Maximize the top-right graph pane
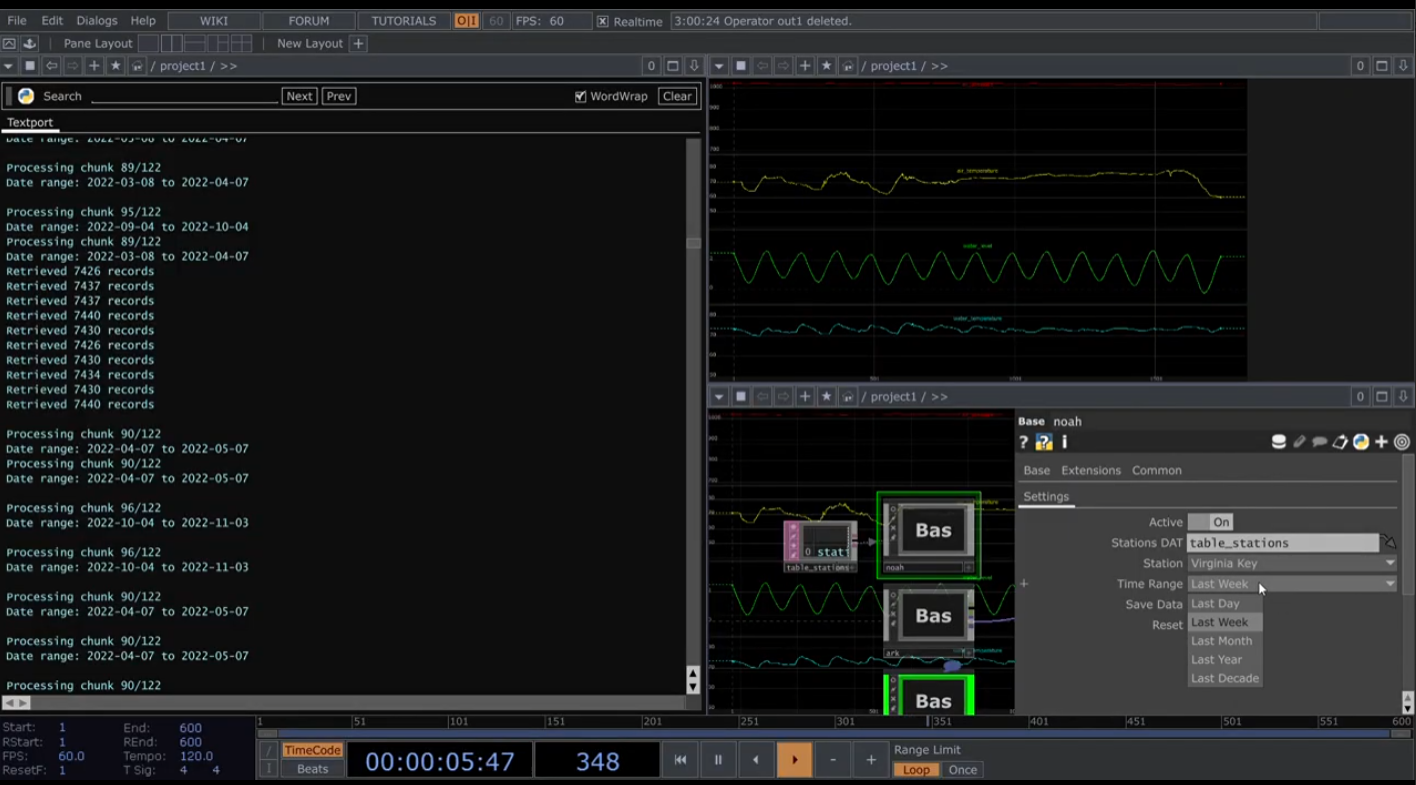The width and height of the screenshot is (1416, 785). pyautogui.click(x=1382, y=66)
